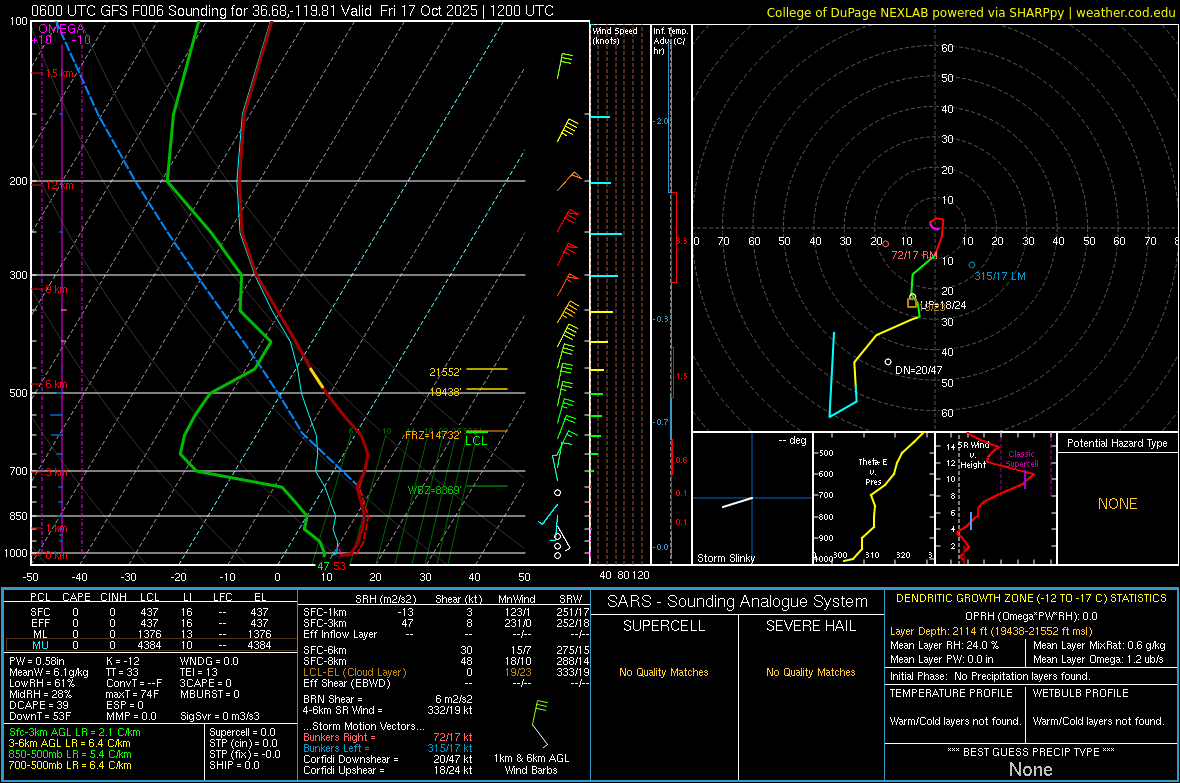Select the SFC-1km shear row

tap(446, 612)
